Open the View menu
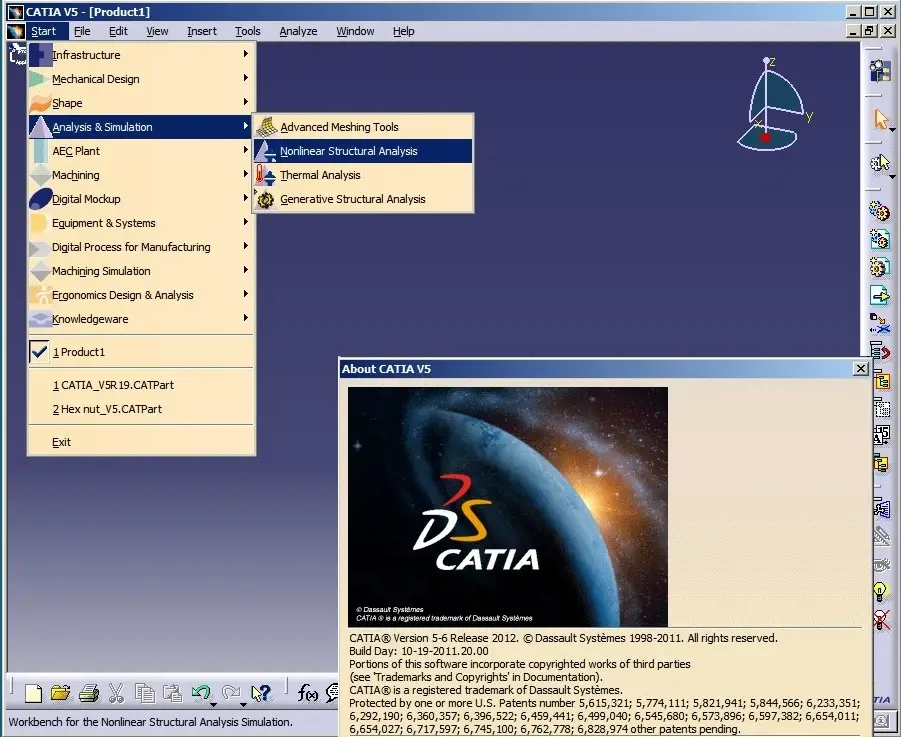This screenshot has width=901, height=737. pyautogui.click(x=157, y=31)
